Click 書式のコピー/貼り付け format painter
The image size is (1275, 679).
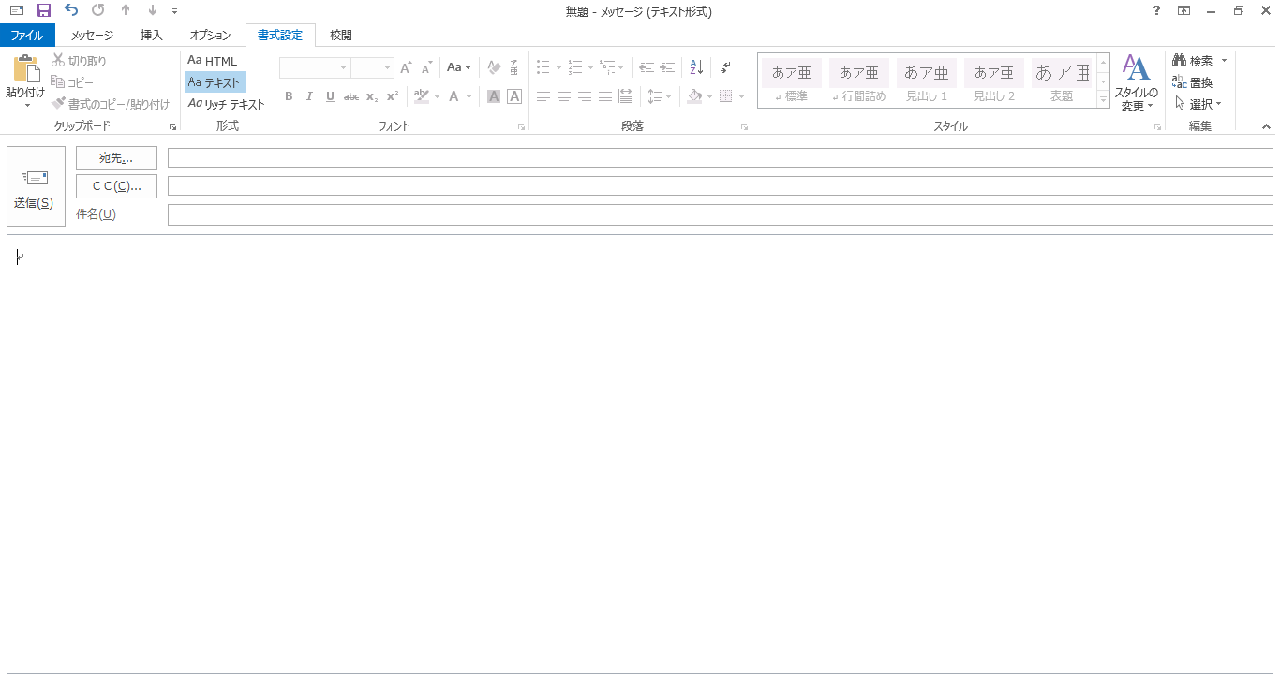111,104
